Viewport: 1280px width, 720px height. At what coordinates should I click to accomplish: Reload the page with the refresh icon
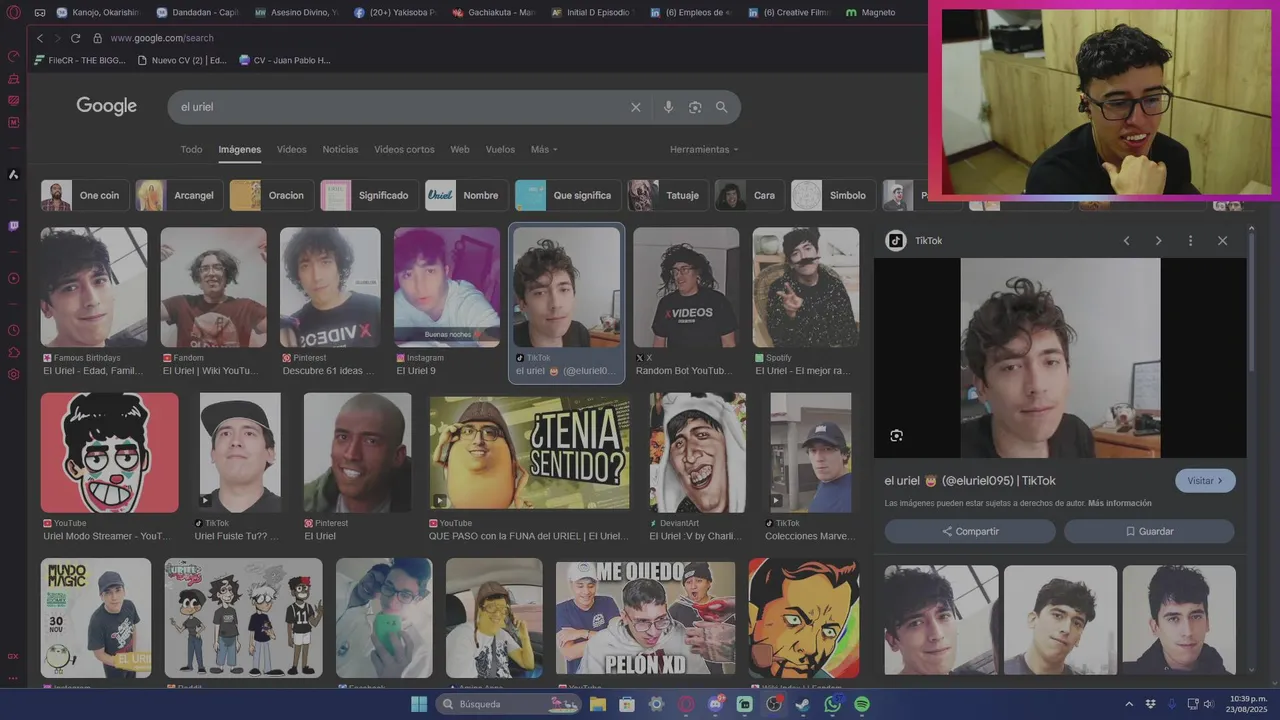pos(75,38)
